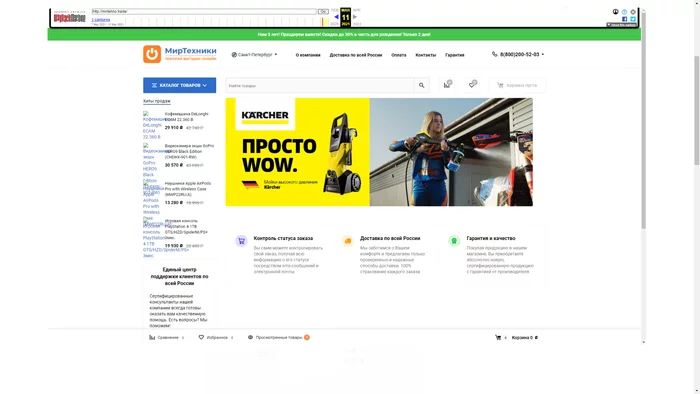
Task: Click the Wayback toolbar help question icon
Action: pyautogui.click(x=625, y=12)
